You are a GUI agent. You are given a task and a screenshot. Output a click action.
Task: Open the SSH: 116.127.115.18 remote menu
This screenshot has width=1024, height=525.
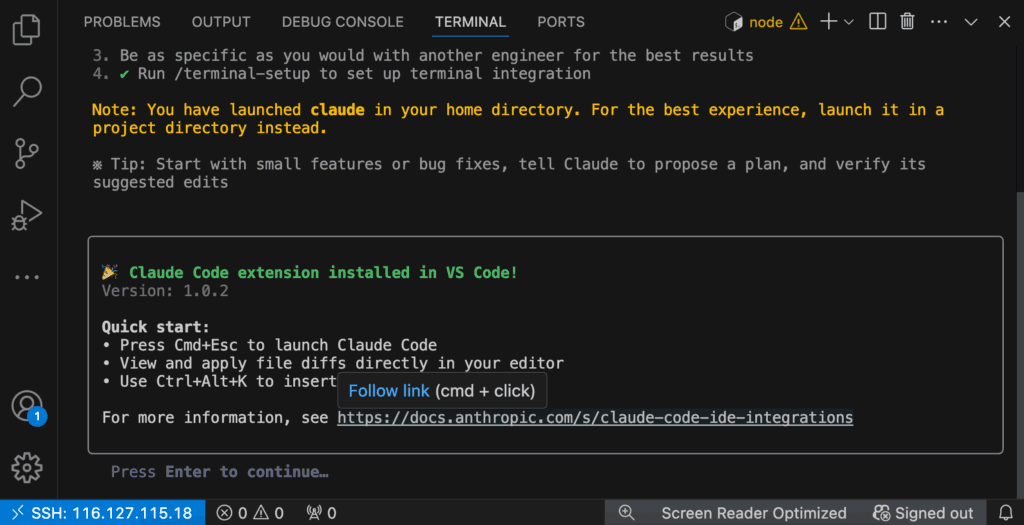point(103,513)
